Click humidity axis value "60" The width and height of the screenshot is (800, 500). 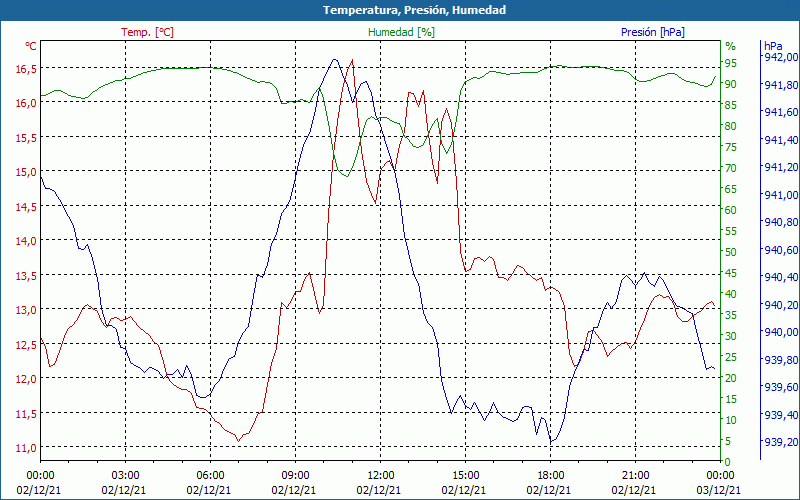731,210
